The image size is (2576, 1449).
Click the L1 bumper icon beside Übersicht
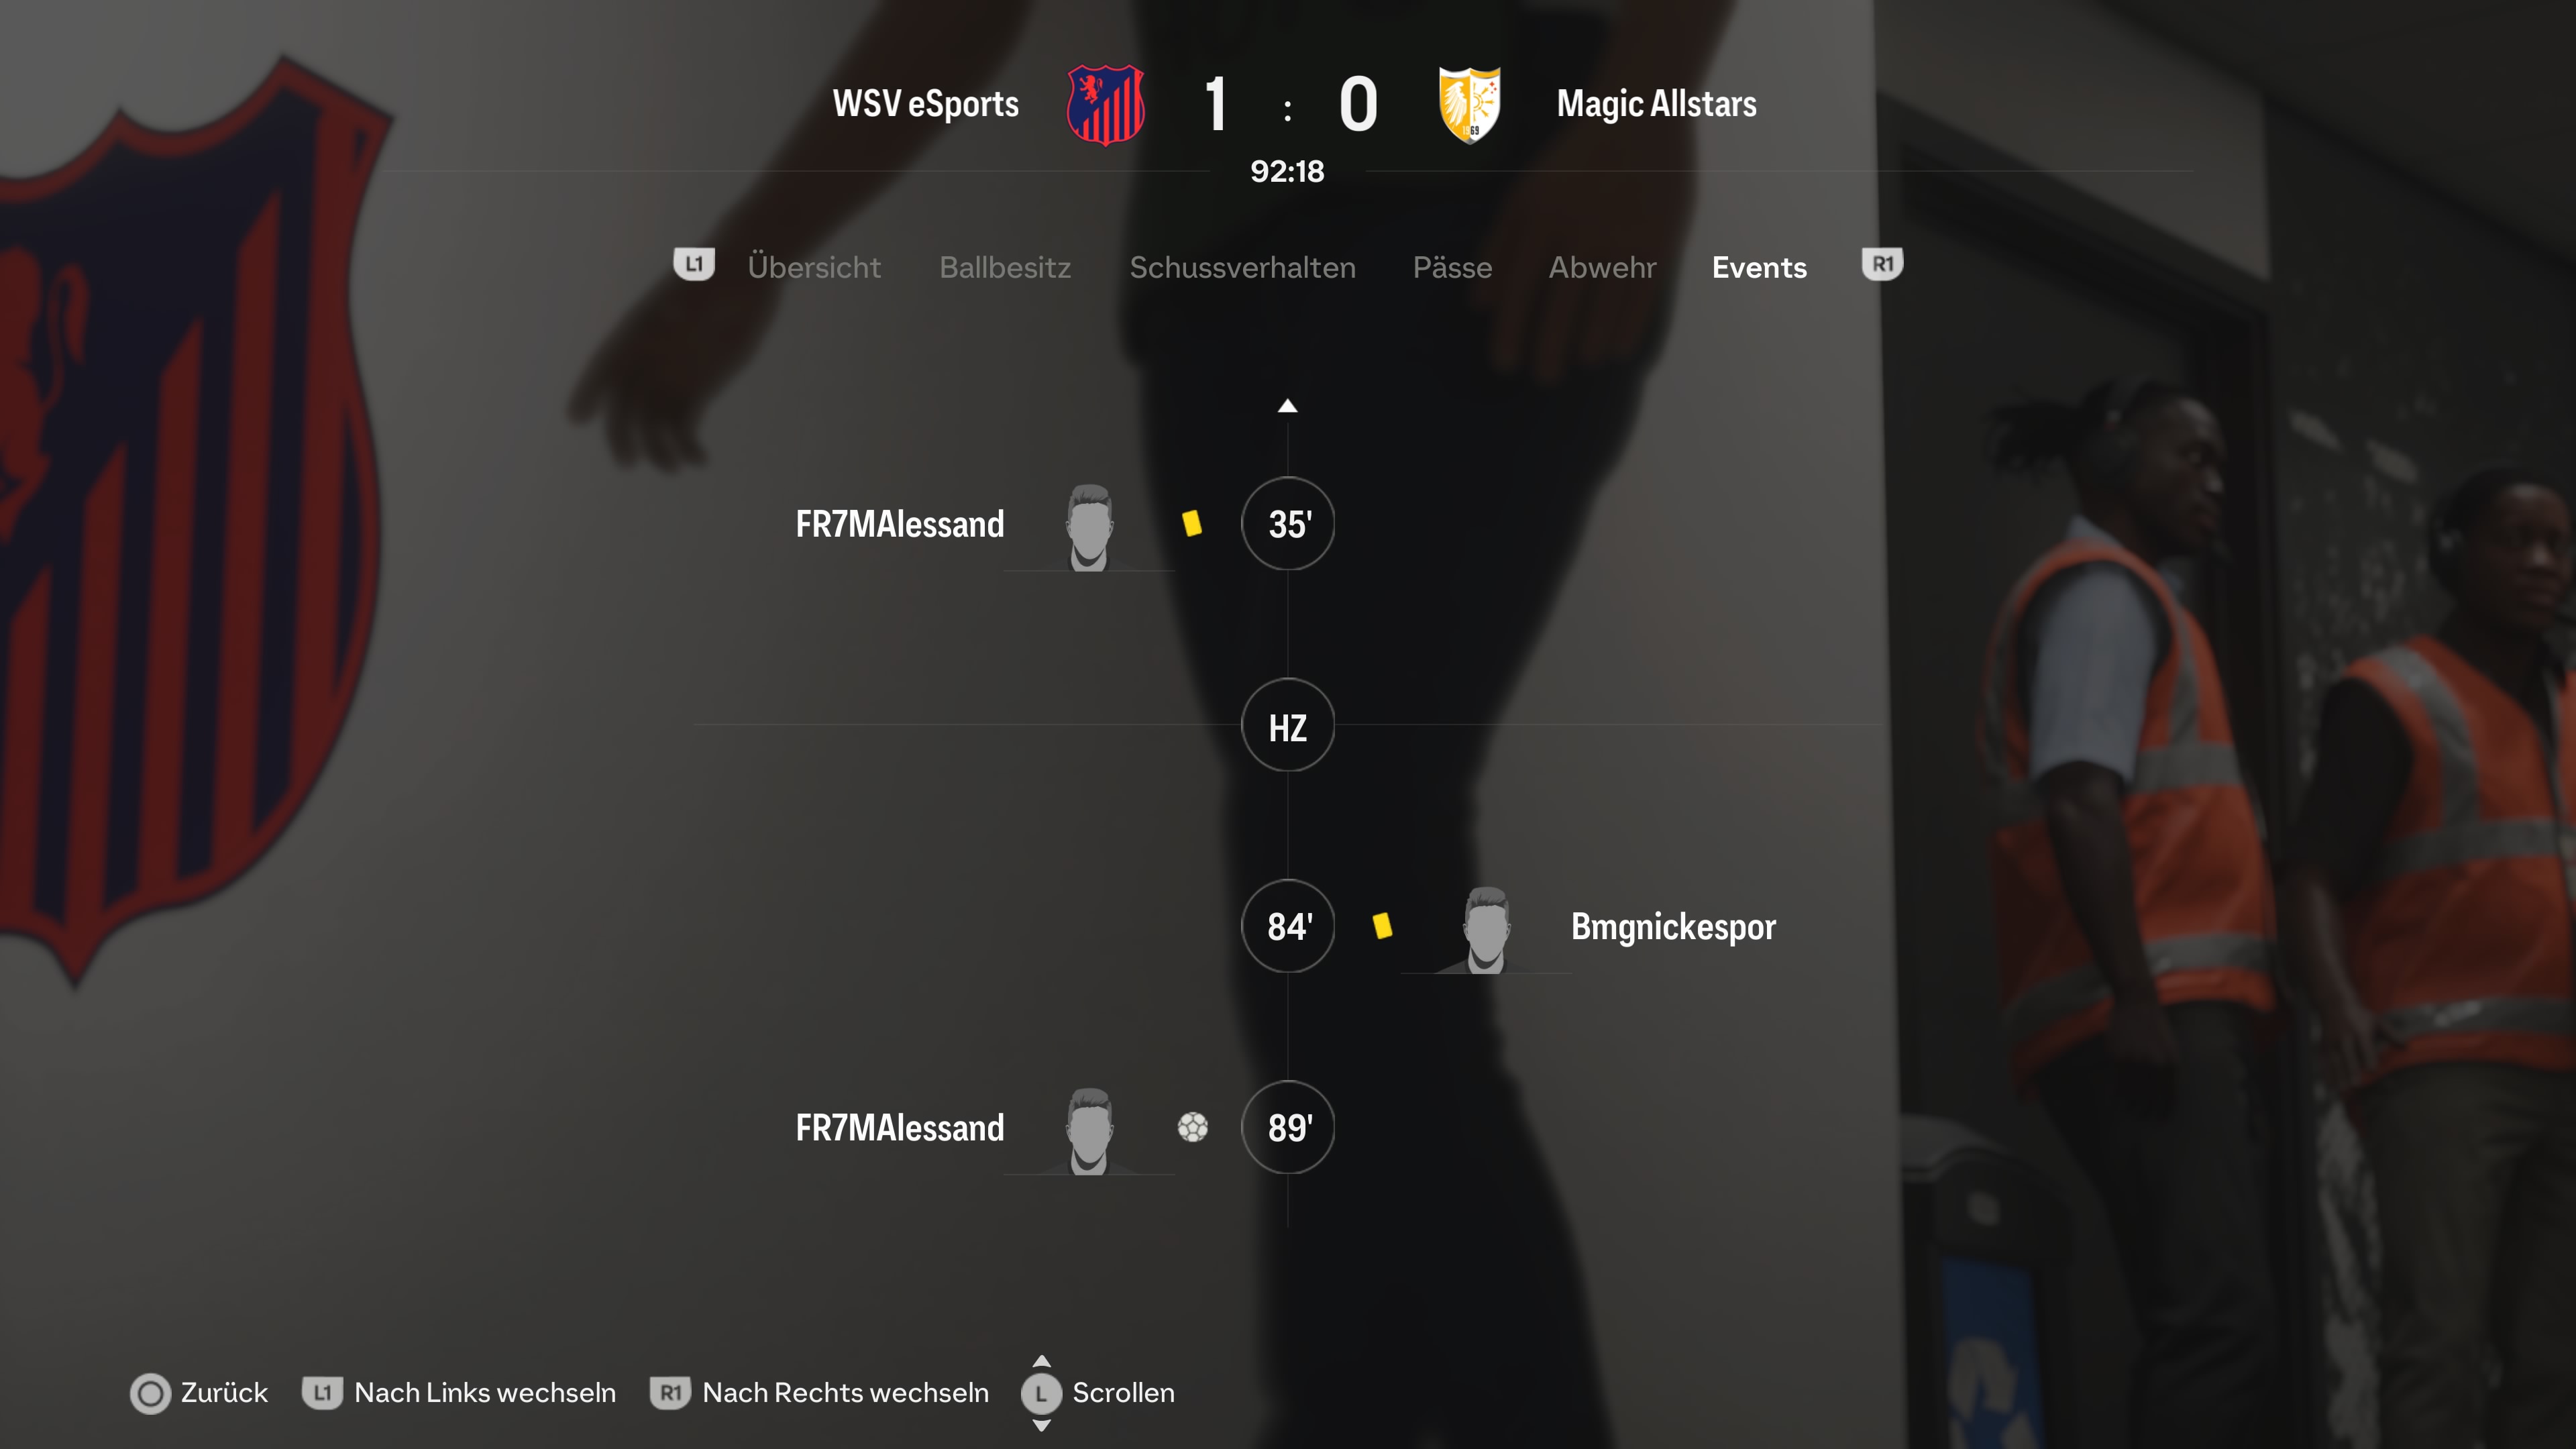[x=694, y=265]
